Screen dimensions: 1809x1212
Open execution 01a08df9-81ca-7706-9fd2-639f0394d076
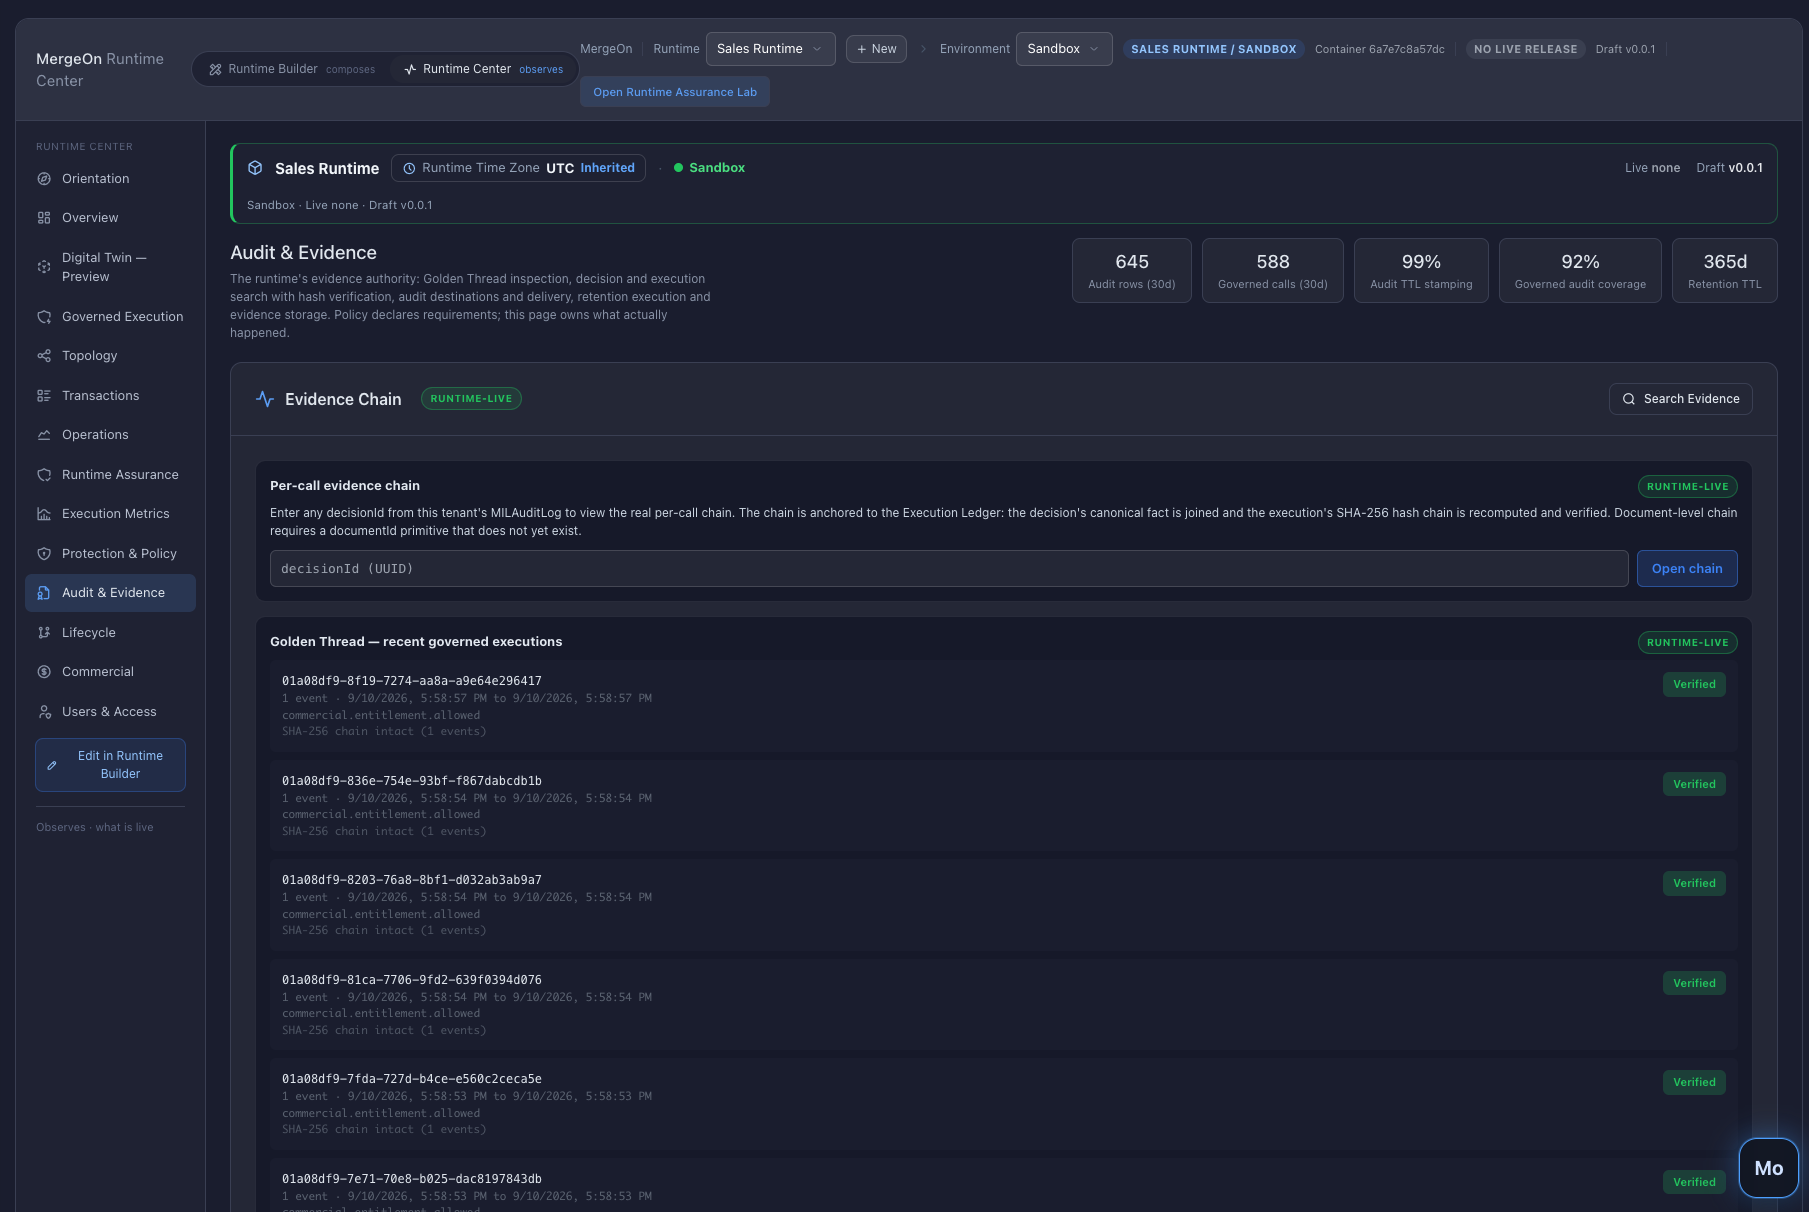(1004, 1005)
